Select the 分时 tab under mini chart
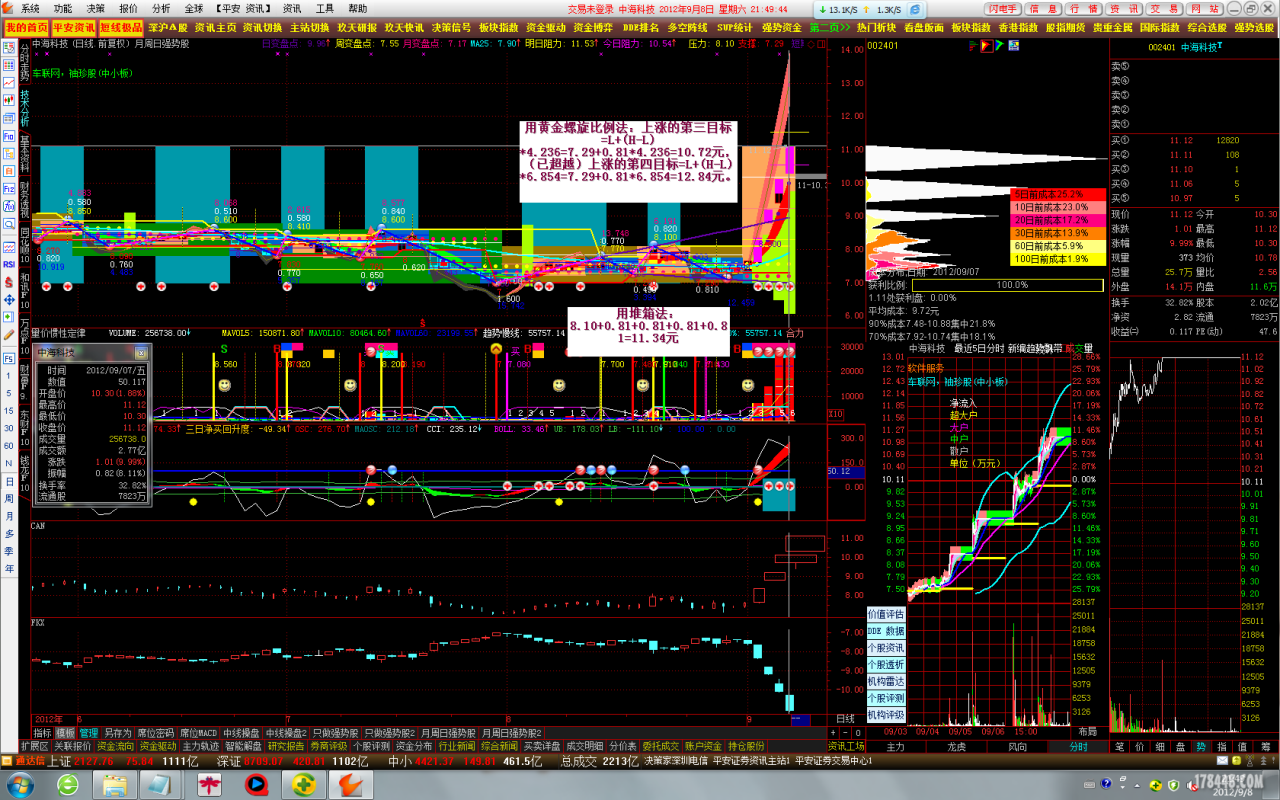This screenshot has width=1280, height=800. click(1078, 746)
